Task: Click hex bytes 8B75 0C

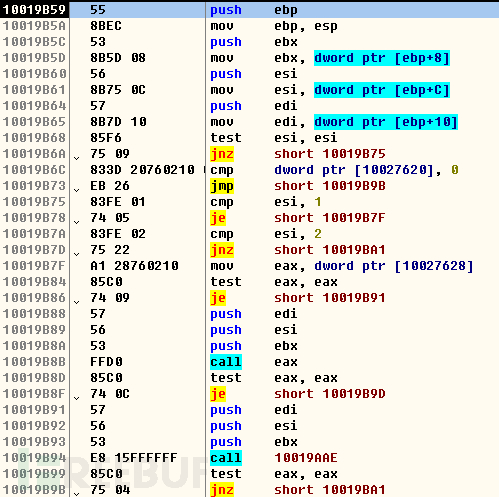Action: 118,90
